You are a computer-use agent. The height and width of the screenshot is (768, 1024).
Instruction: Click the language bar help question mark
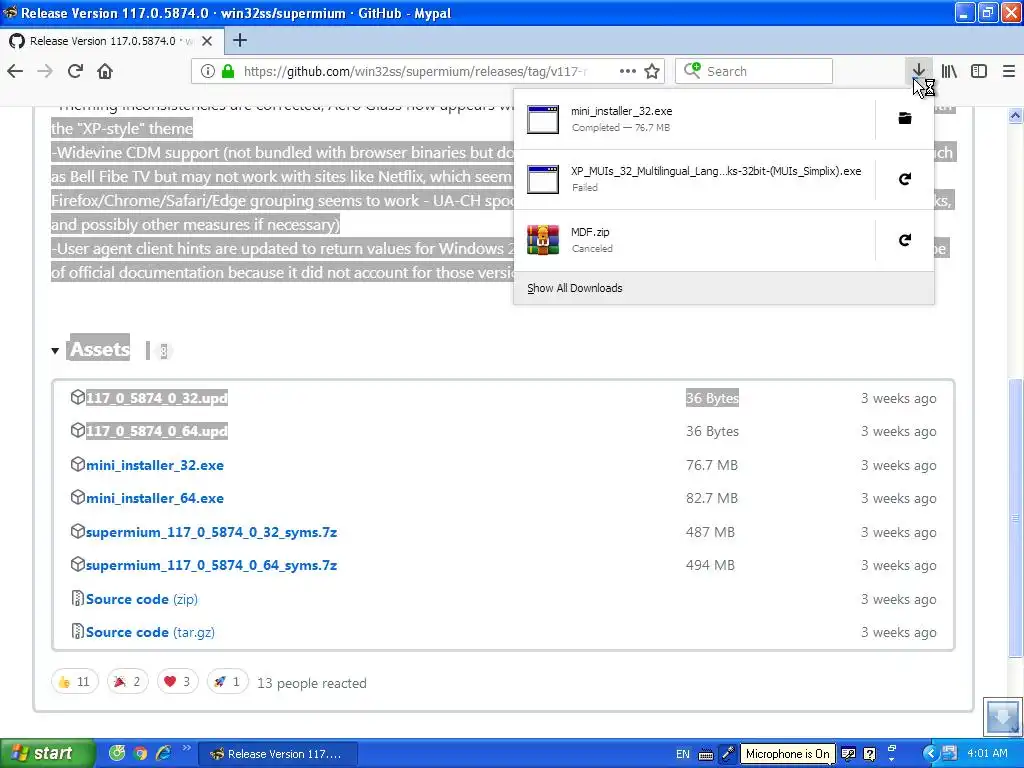pyautogui.click(x=869, y=754)
